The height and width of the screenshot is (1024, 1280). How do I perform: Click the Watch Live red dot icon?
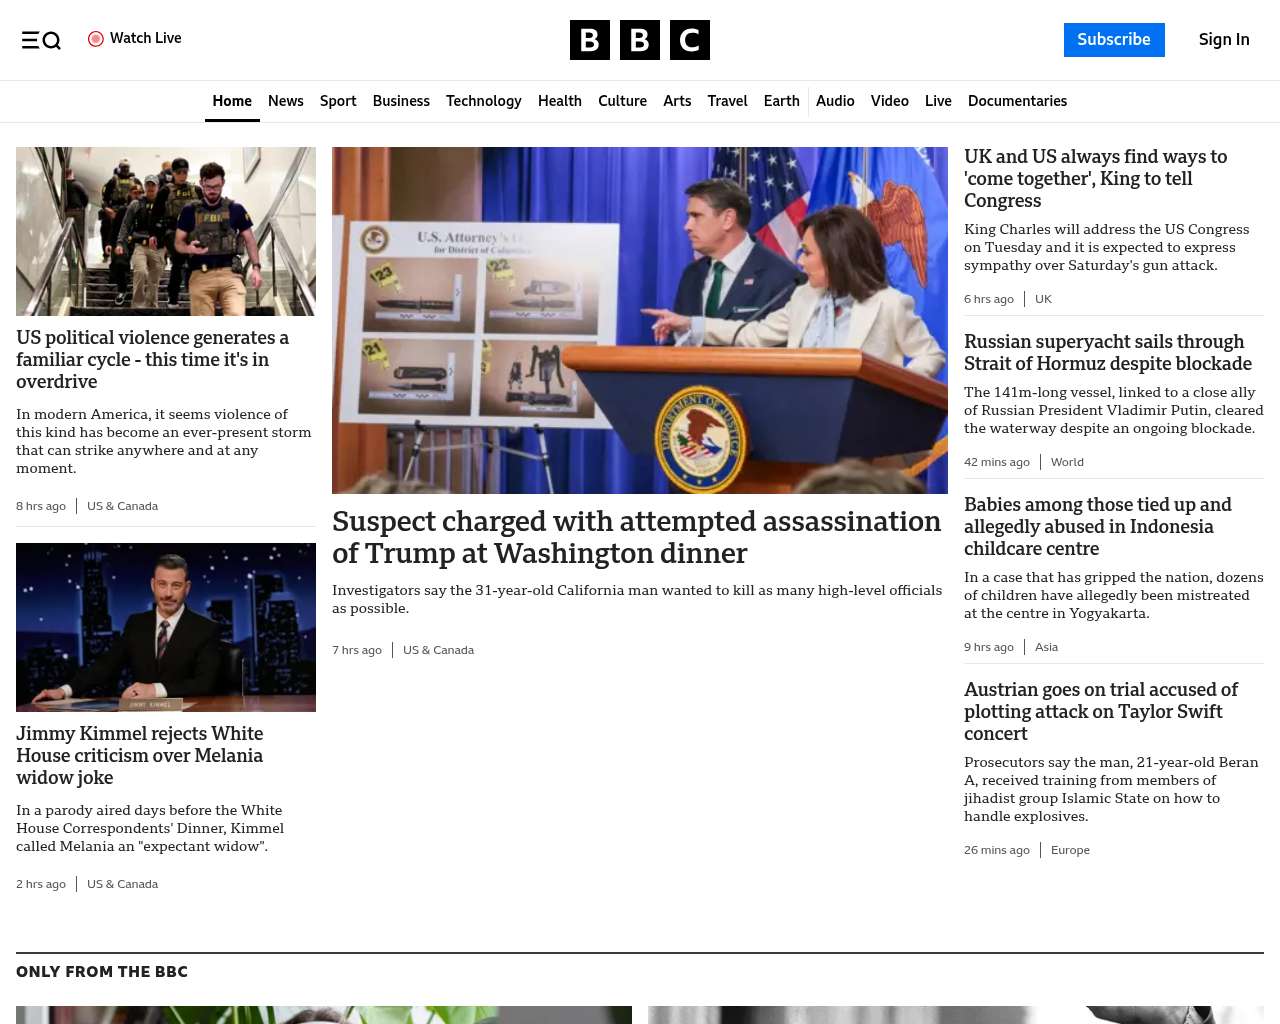click(x=96, y=39)
